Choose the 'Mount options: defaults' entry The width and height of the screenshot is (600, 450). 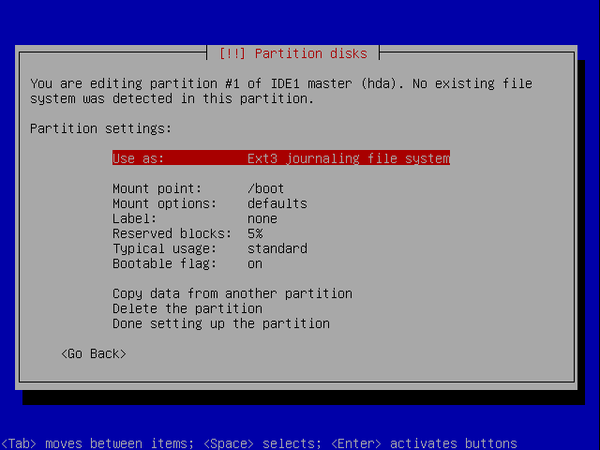[x=210, y=203]
